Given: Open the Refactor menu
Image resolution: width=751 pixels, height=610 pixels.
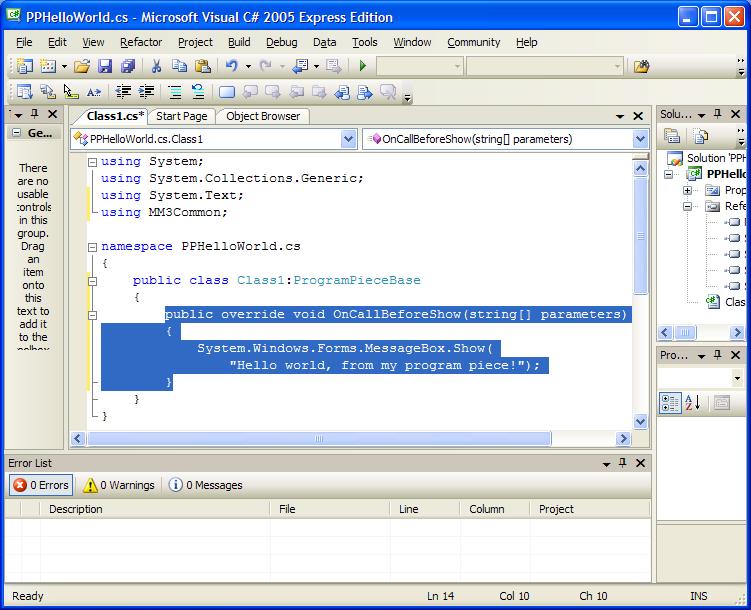Looking at the screenshot, I should 141,42.
